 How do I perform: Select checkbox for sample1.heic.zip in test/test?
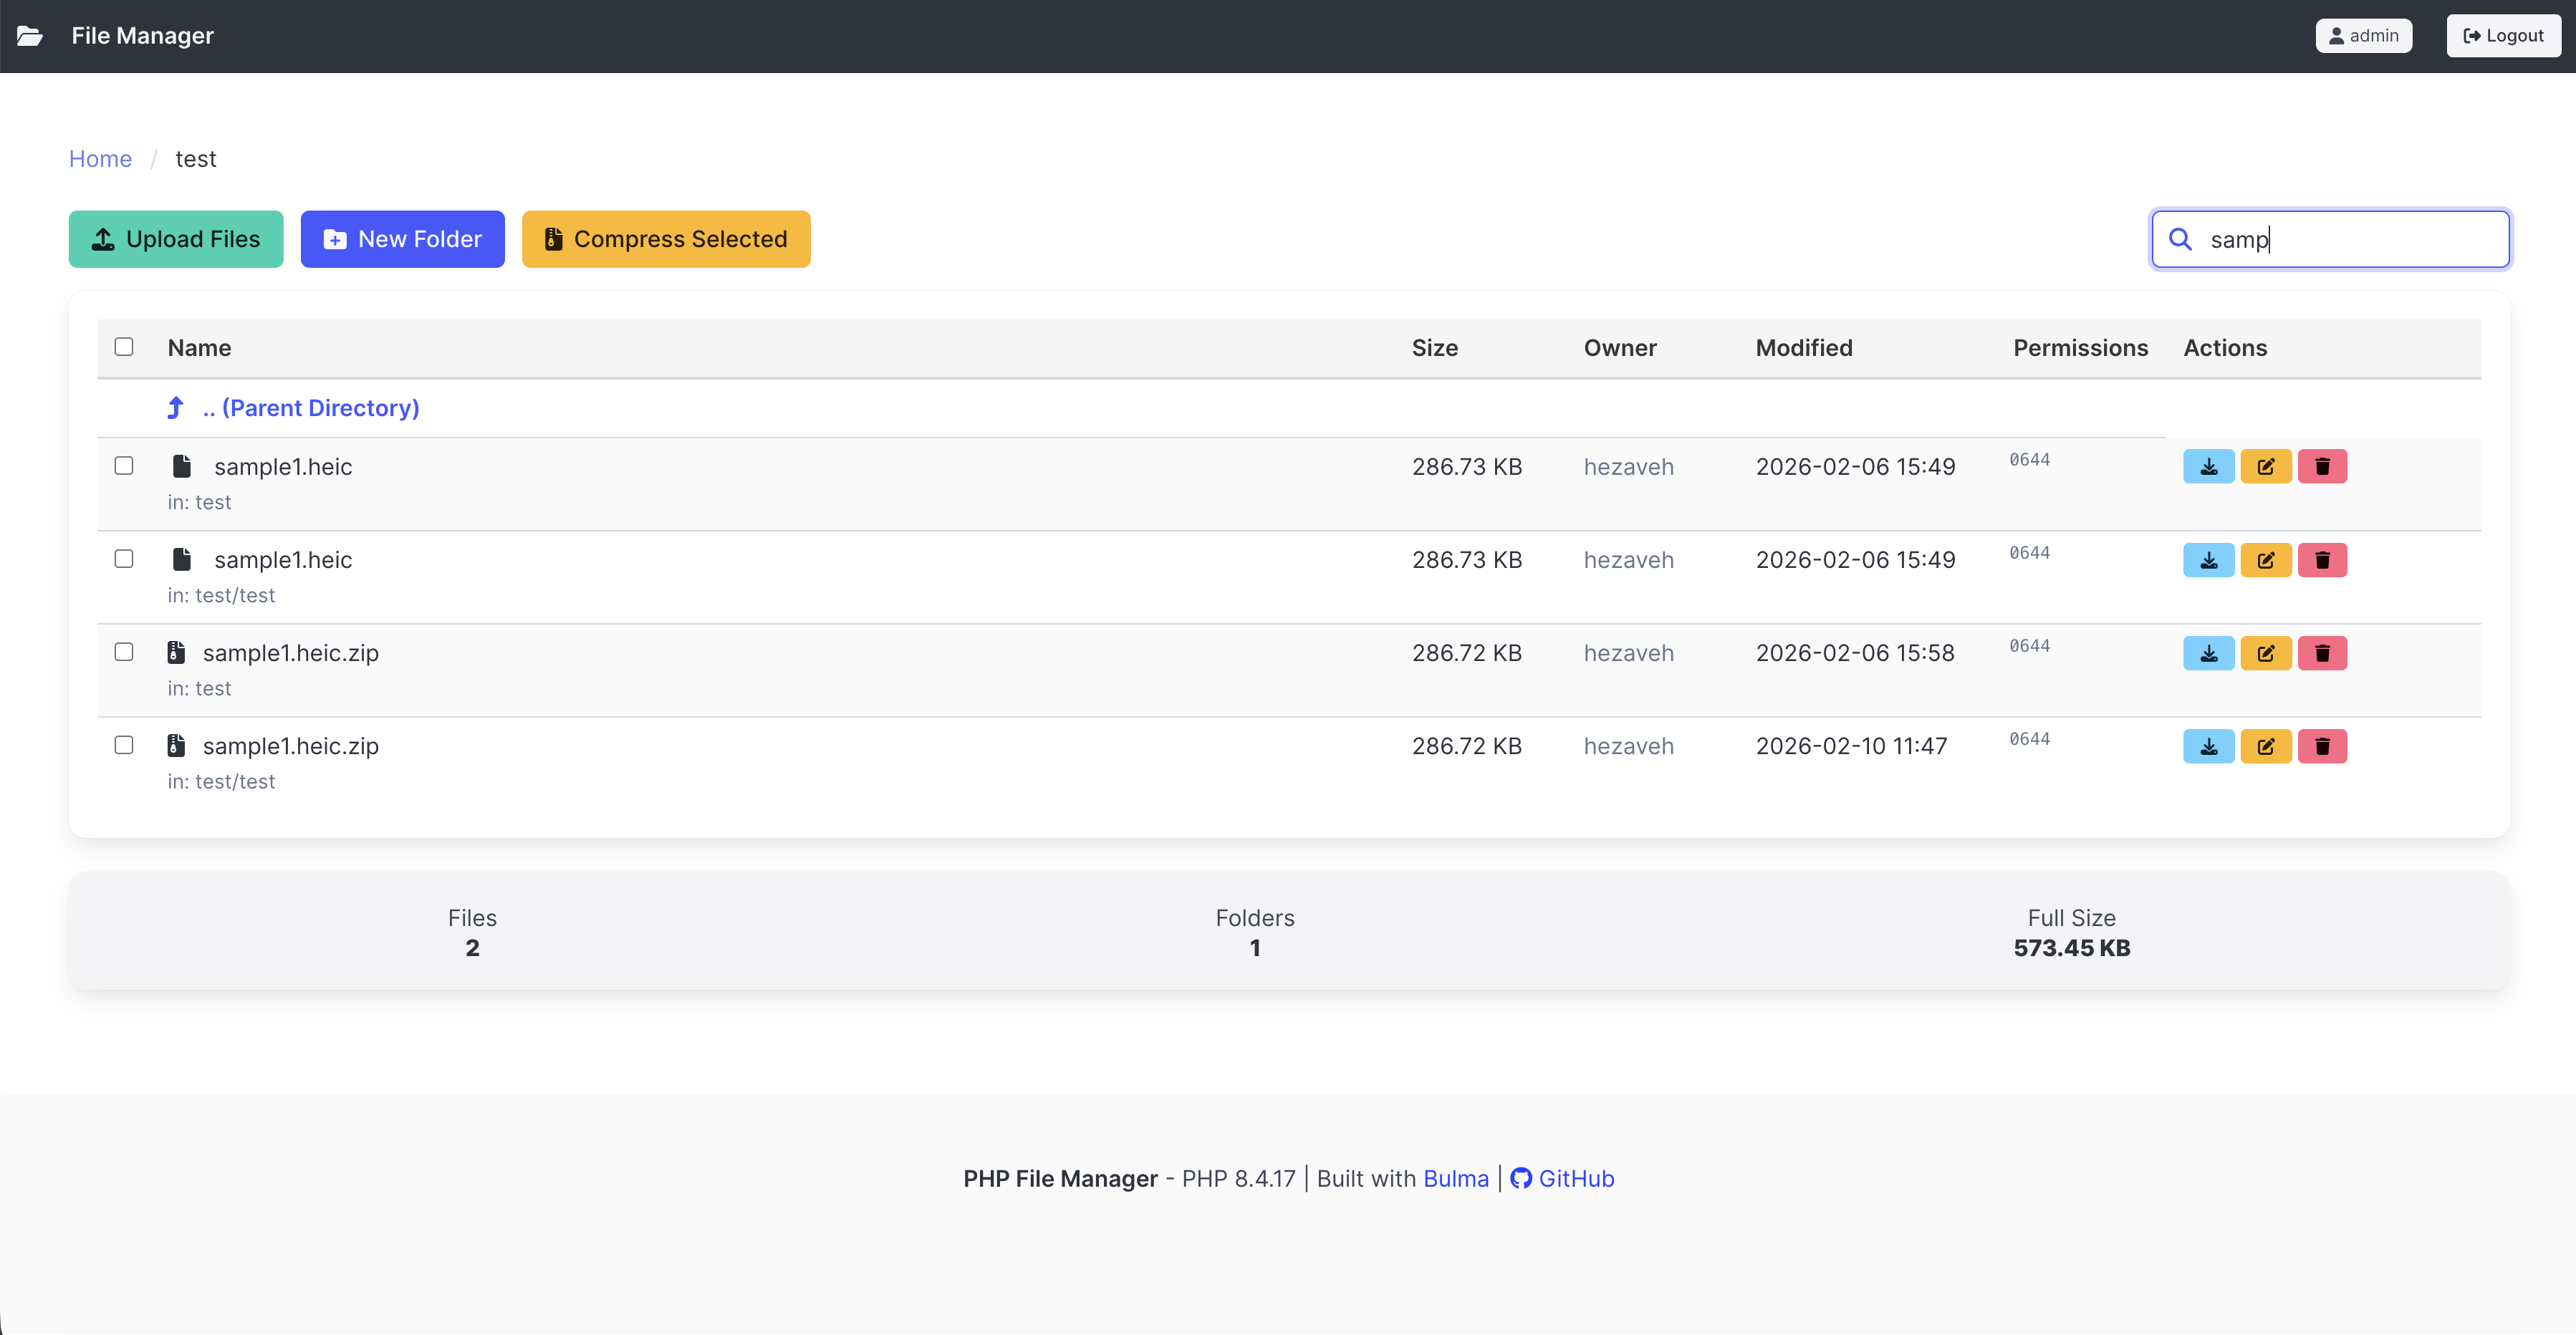(124, 745)
